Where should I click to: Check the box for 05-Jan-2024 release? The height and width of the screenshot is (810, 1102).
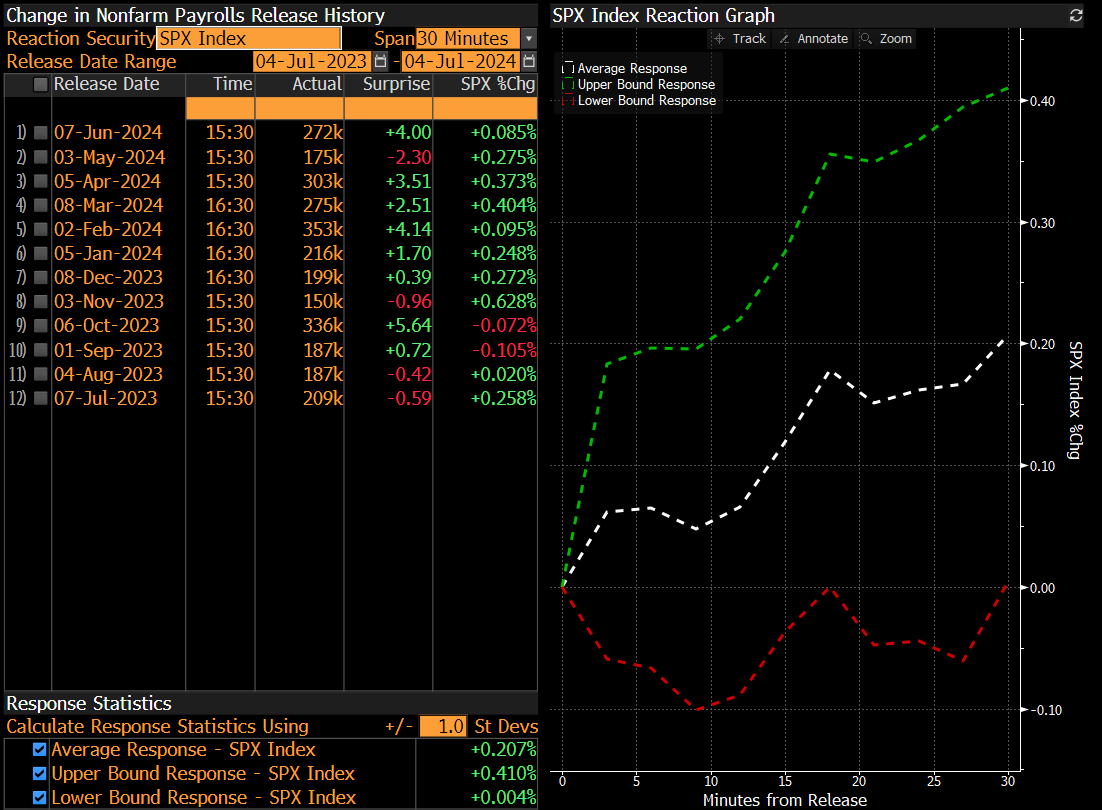coord(41,253)
